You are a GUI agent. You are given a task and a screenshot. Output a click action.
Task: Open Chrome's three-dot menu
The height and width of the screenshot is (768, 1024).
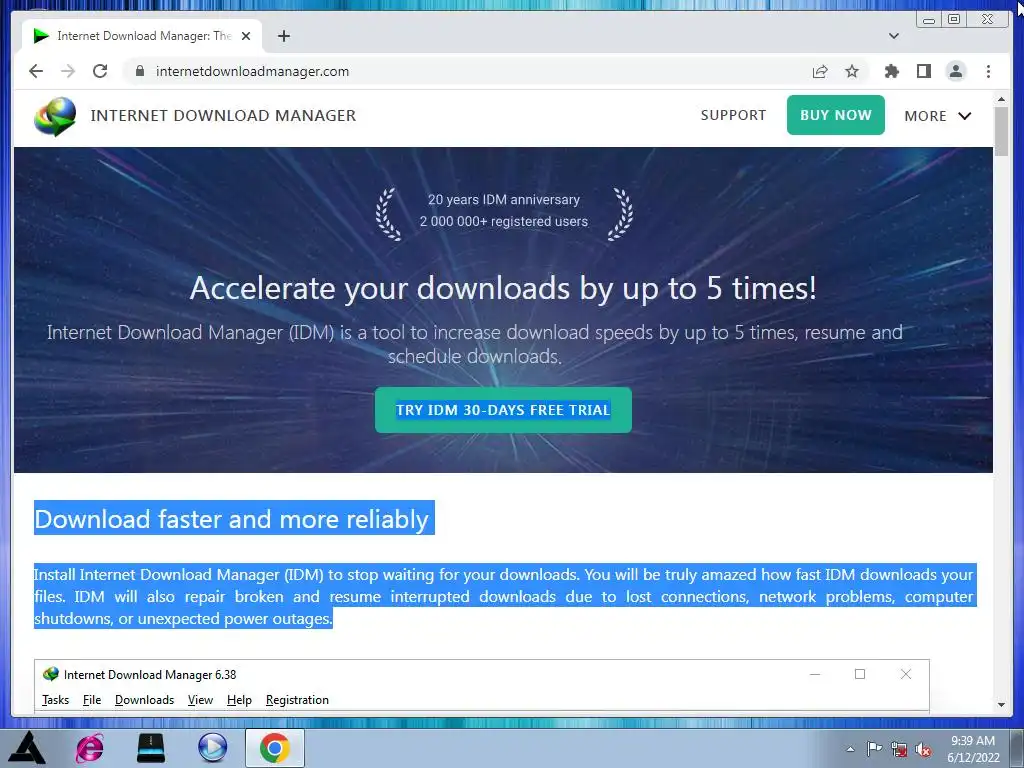pos(988,71)
